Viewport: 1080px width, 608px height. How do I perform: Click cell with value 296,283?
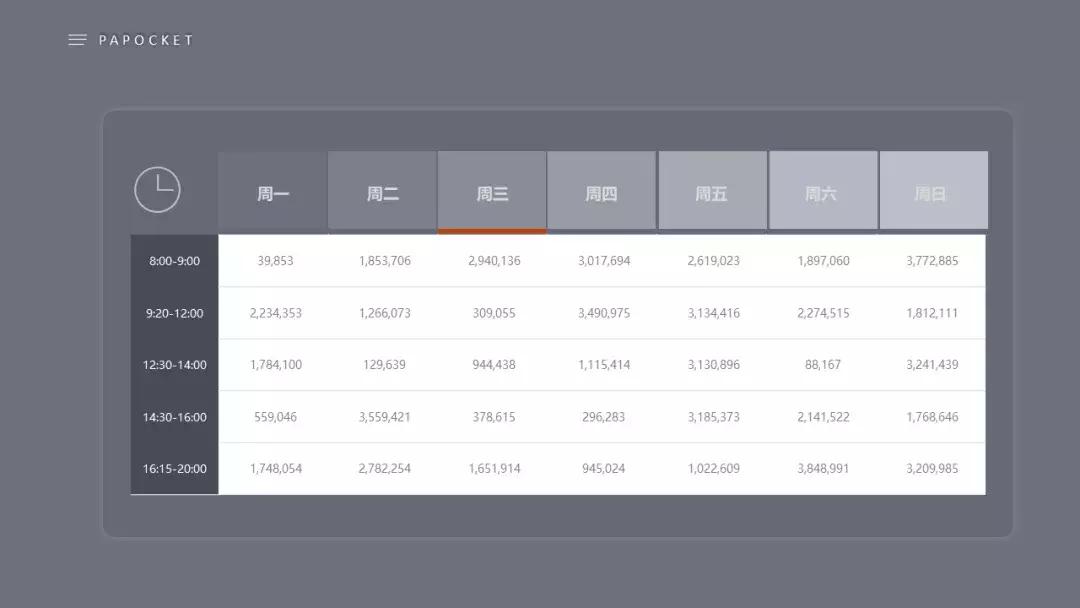tap(603, 417)
